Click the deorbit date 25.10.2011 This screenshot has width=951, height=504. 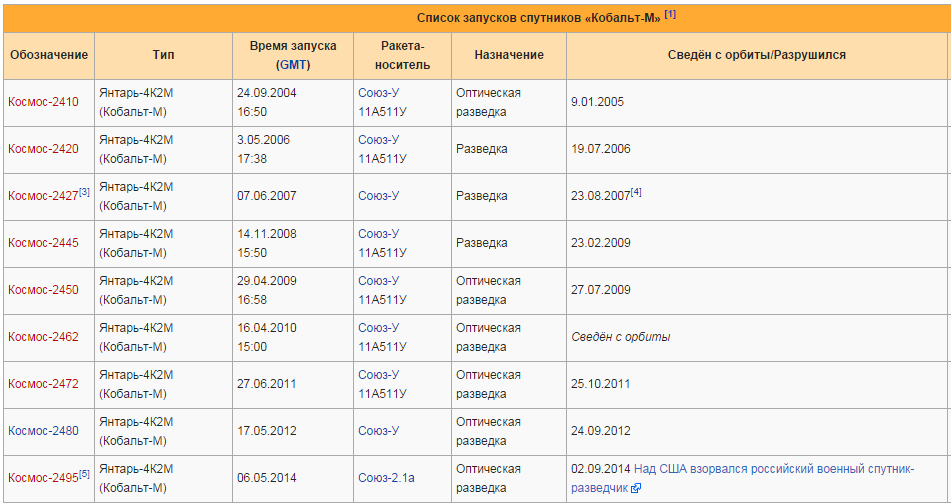tap(600, 384)
